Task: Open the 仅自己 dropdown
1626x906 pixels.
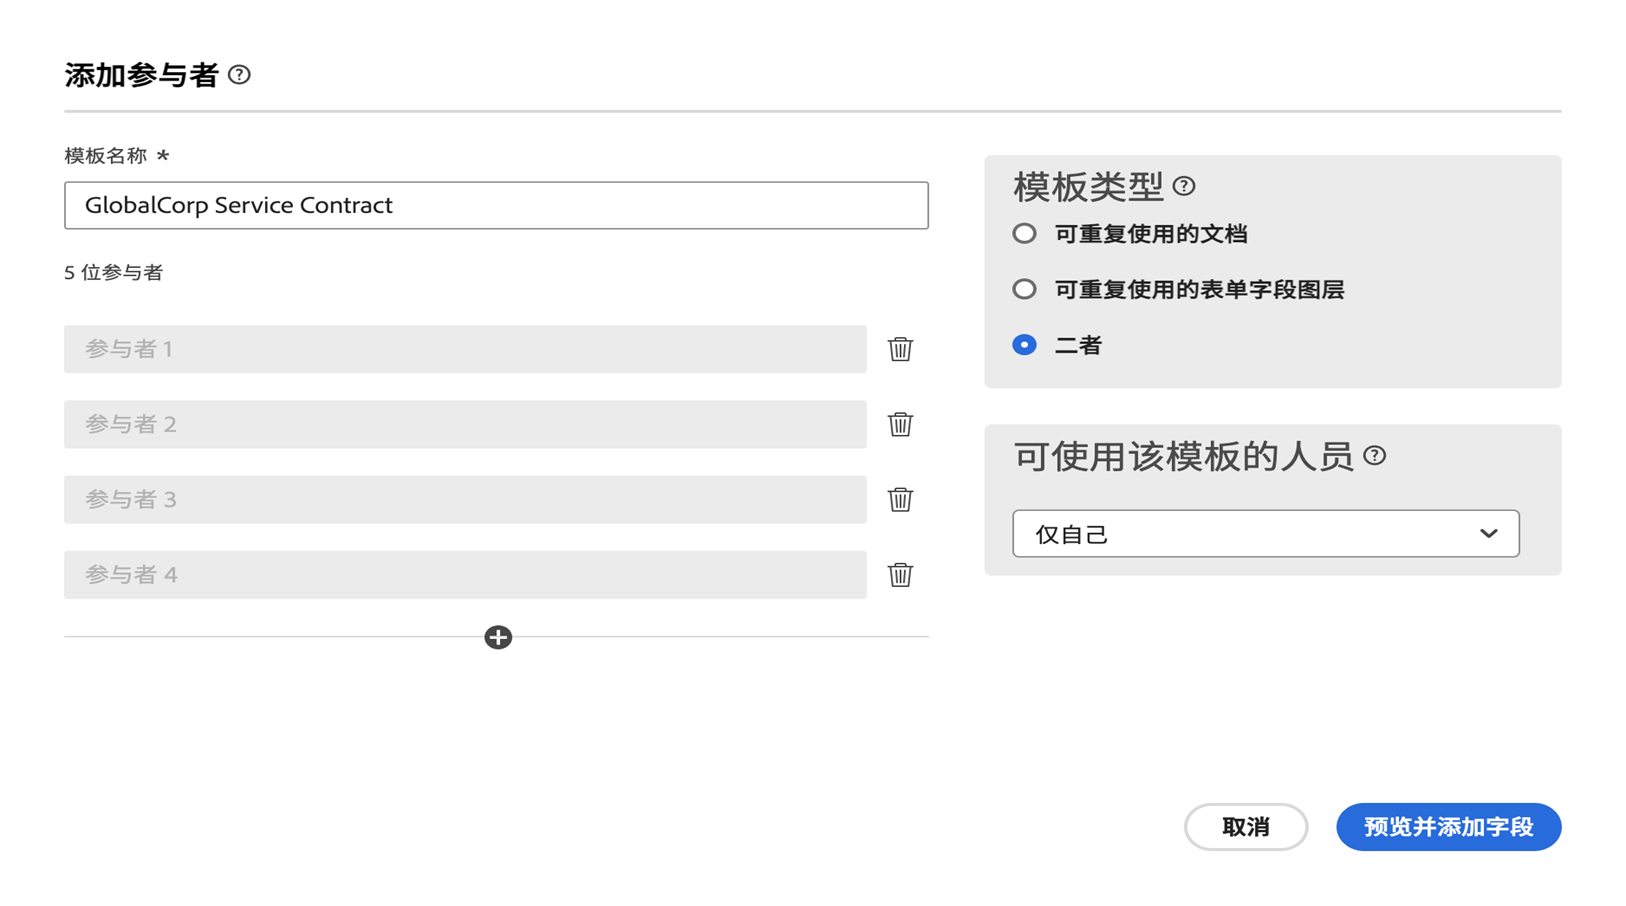Action: coord(1266,533)
